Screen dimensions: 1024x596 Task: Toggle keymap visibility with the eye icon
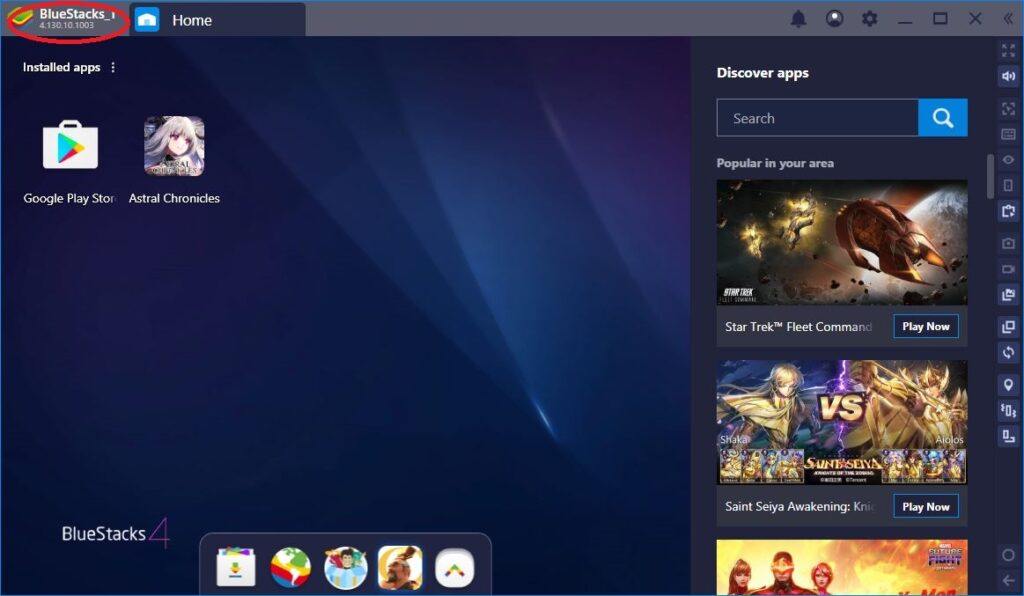pyautogui.click(x=1006, y=160)
